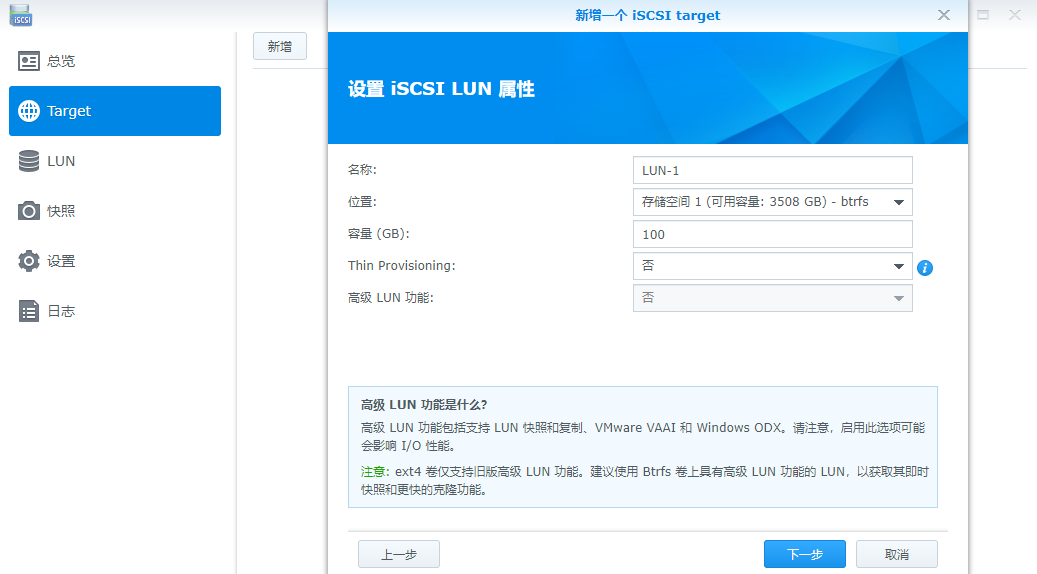The height and width of the screenshot is (574, 1037).
Task: Close the iSCSI Manager main window
Action: 1014,15
